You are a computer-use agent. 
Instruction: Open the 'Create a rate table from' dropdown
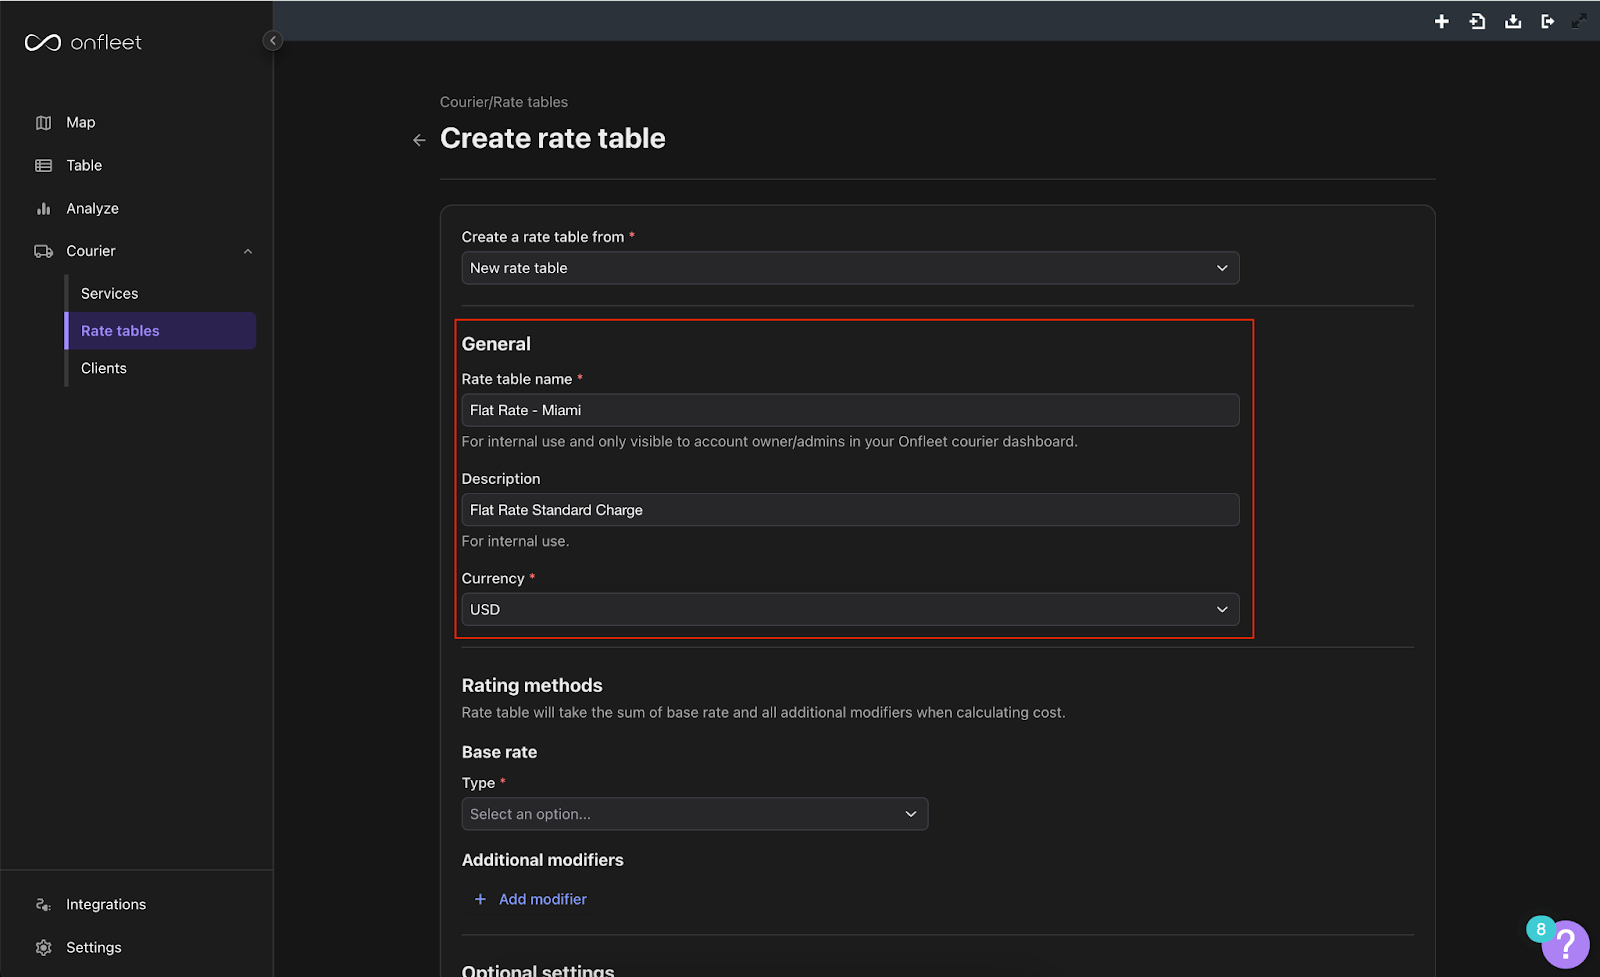click(x=849, y=268)
